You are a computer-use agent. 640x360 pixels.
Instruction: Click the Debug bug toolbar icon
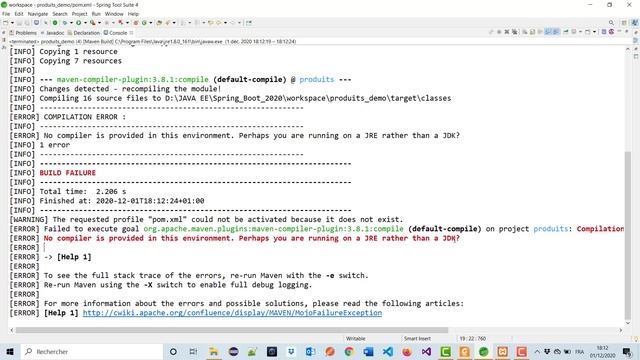[65, 23]
